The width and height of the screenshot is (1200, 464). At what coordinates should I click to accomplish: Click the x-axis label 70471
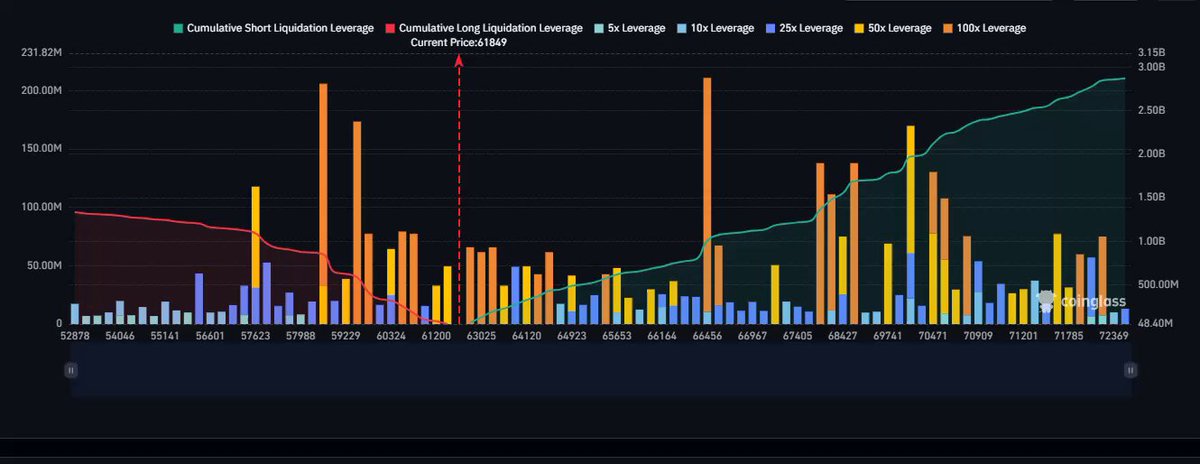click(933, 337)
